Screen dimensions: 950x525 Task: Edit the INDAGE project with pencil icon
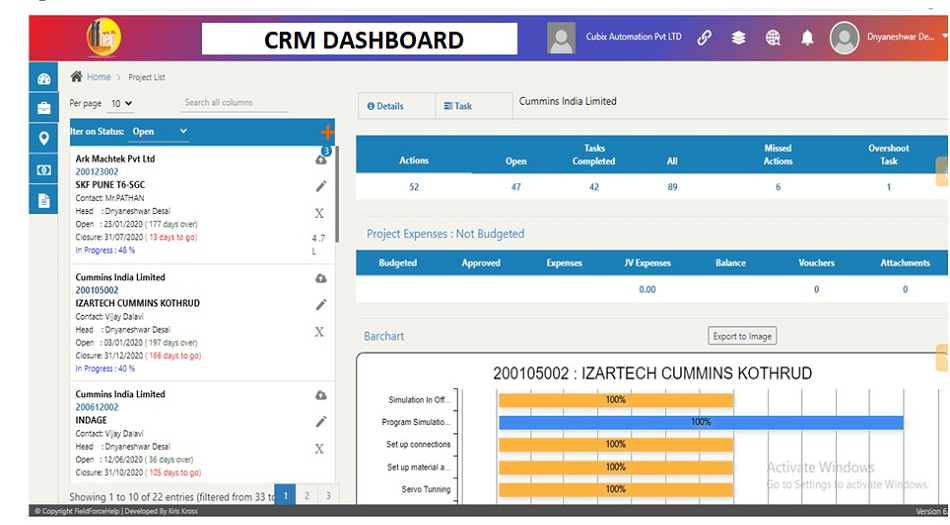point(321,421)
